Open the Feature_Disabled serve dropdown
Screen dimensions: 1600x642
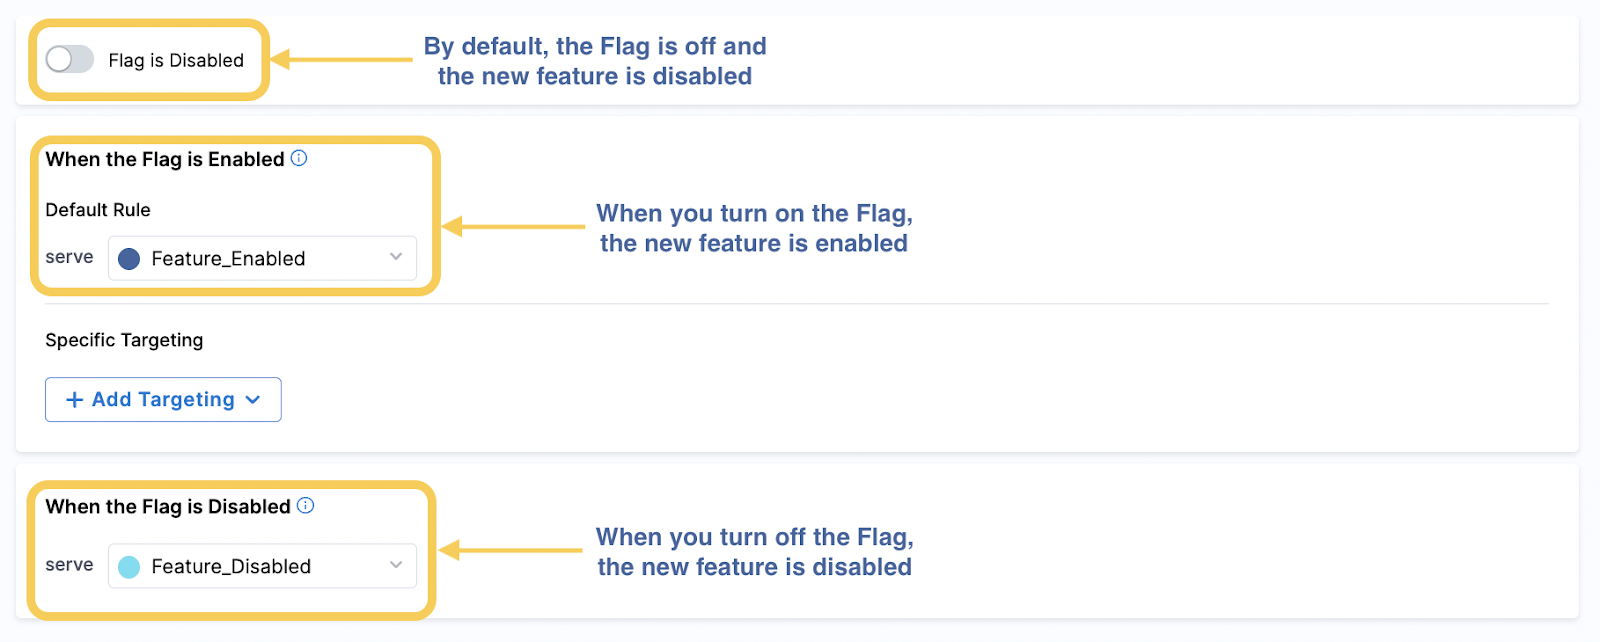(x=262, y=565)
